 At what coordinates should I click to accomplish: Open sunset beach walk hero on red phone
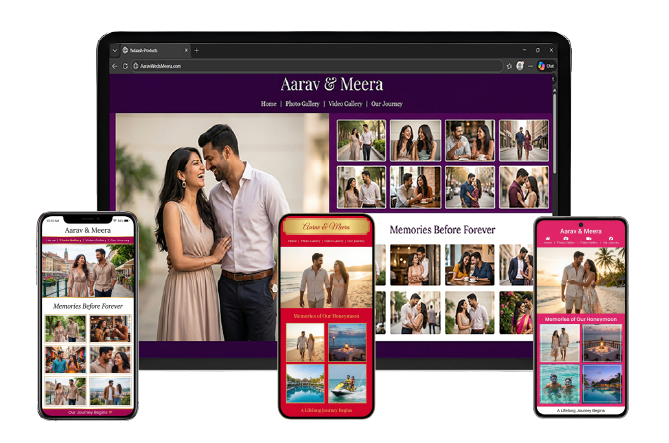pos(326,277)
